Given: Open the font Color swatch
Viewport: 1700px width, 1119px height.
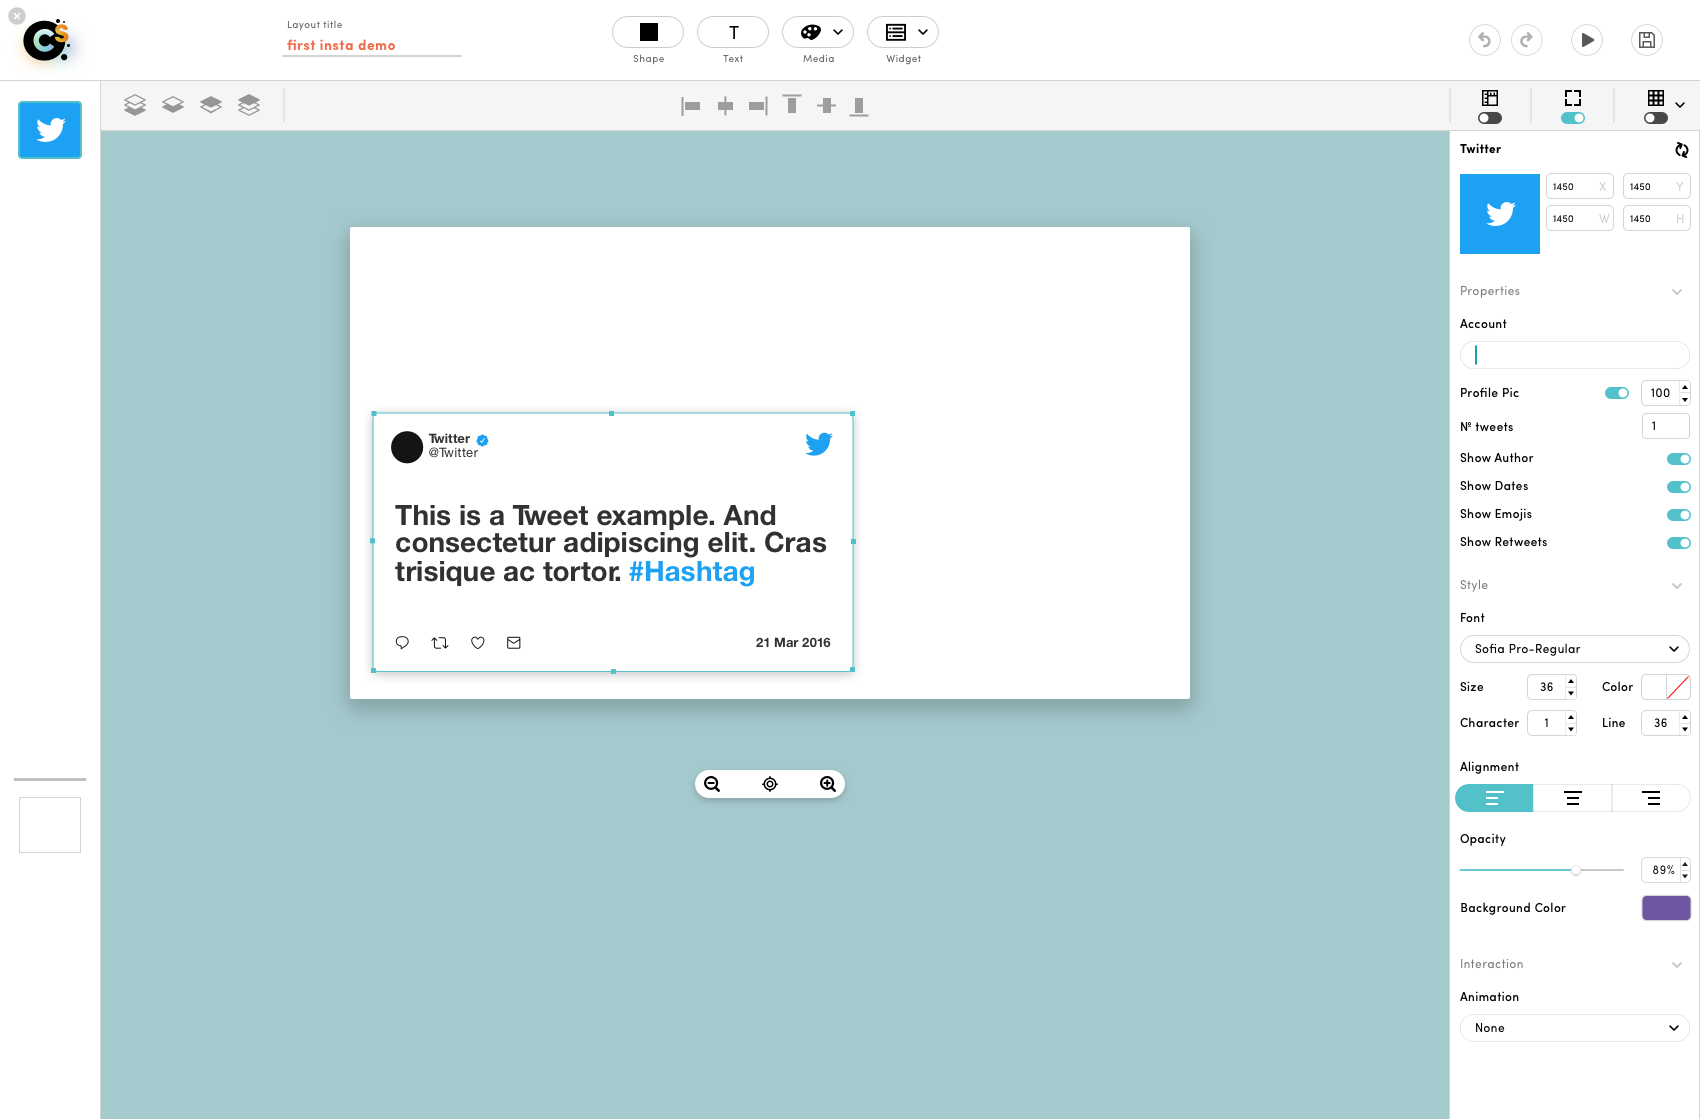Looking at the screenshot, I should [1666, 687].
